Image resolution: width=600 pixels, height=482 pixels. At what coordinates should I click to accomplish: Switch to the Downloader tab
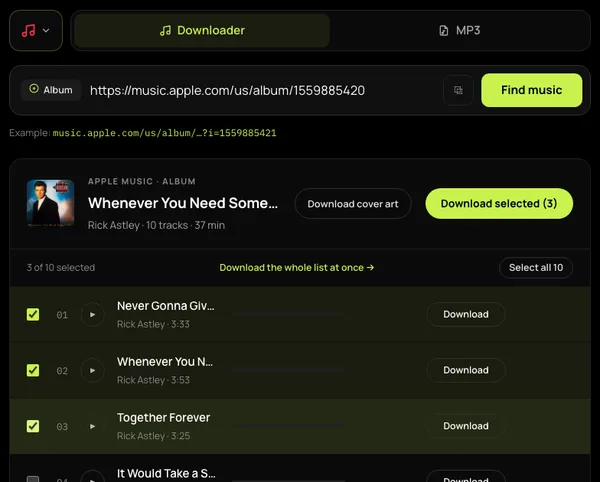click(202, 31)
